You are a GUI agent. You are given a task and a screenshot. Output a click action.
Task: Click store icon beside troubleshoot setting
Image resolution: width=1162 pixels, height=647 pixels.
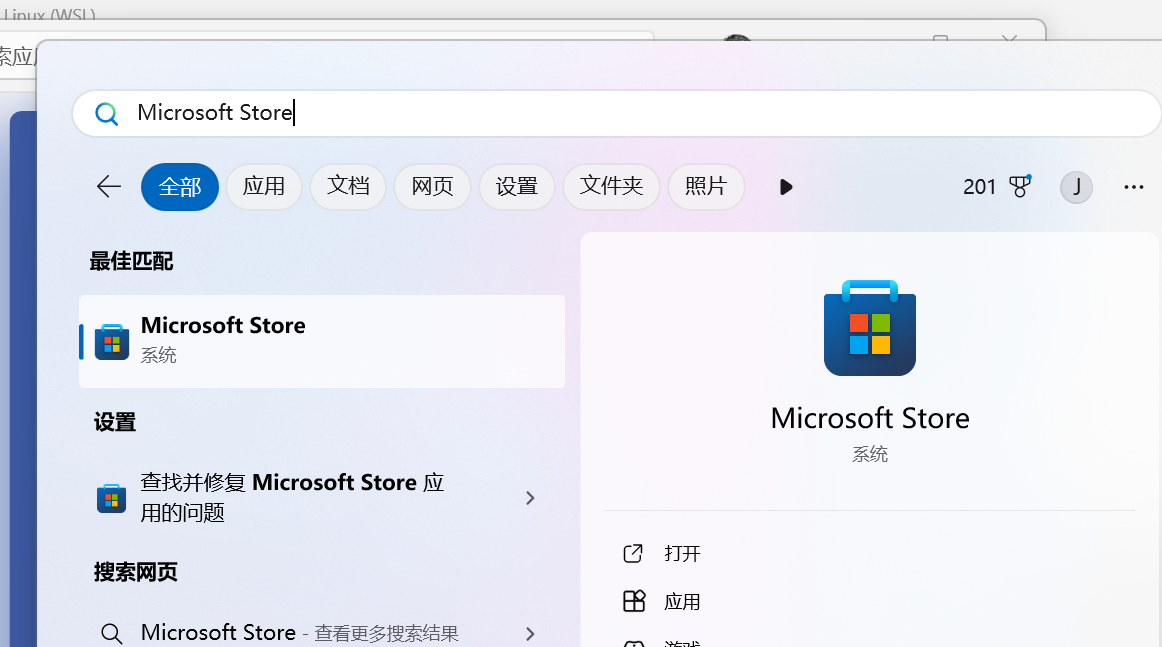click(x=111, y=498)
